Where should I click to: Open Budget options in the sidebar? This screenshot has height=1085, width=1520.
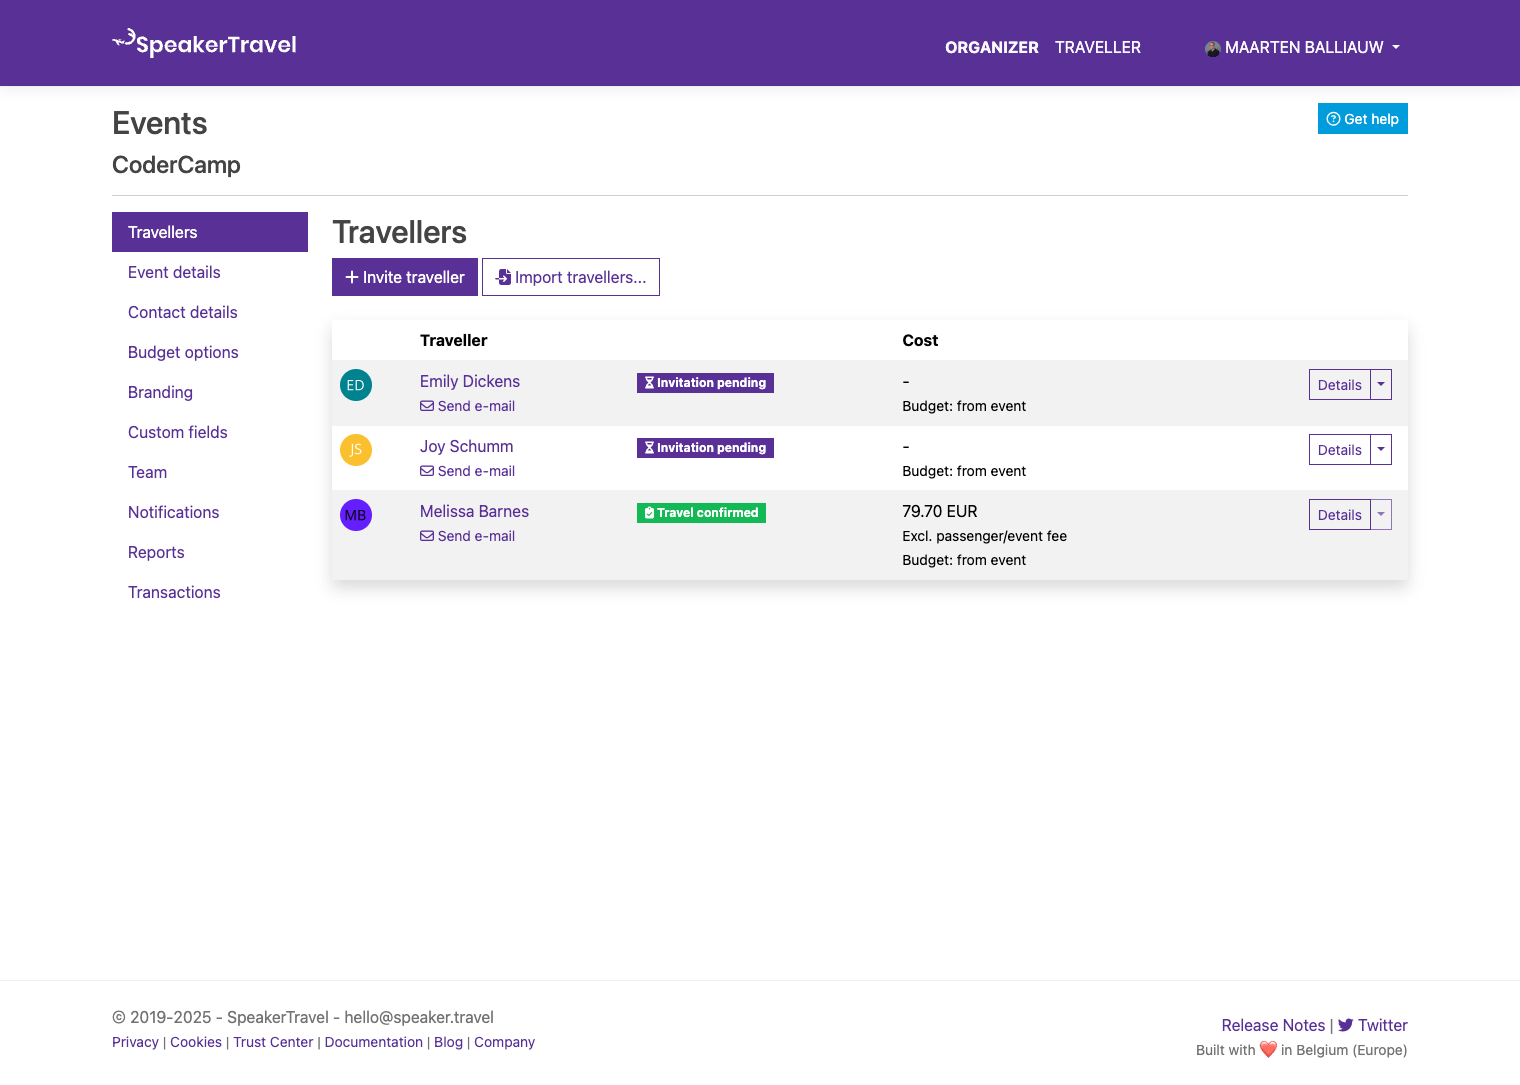(183, 352)
